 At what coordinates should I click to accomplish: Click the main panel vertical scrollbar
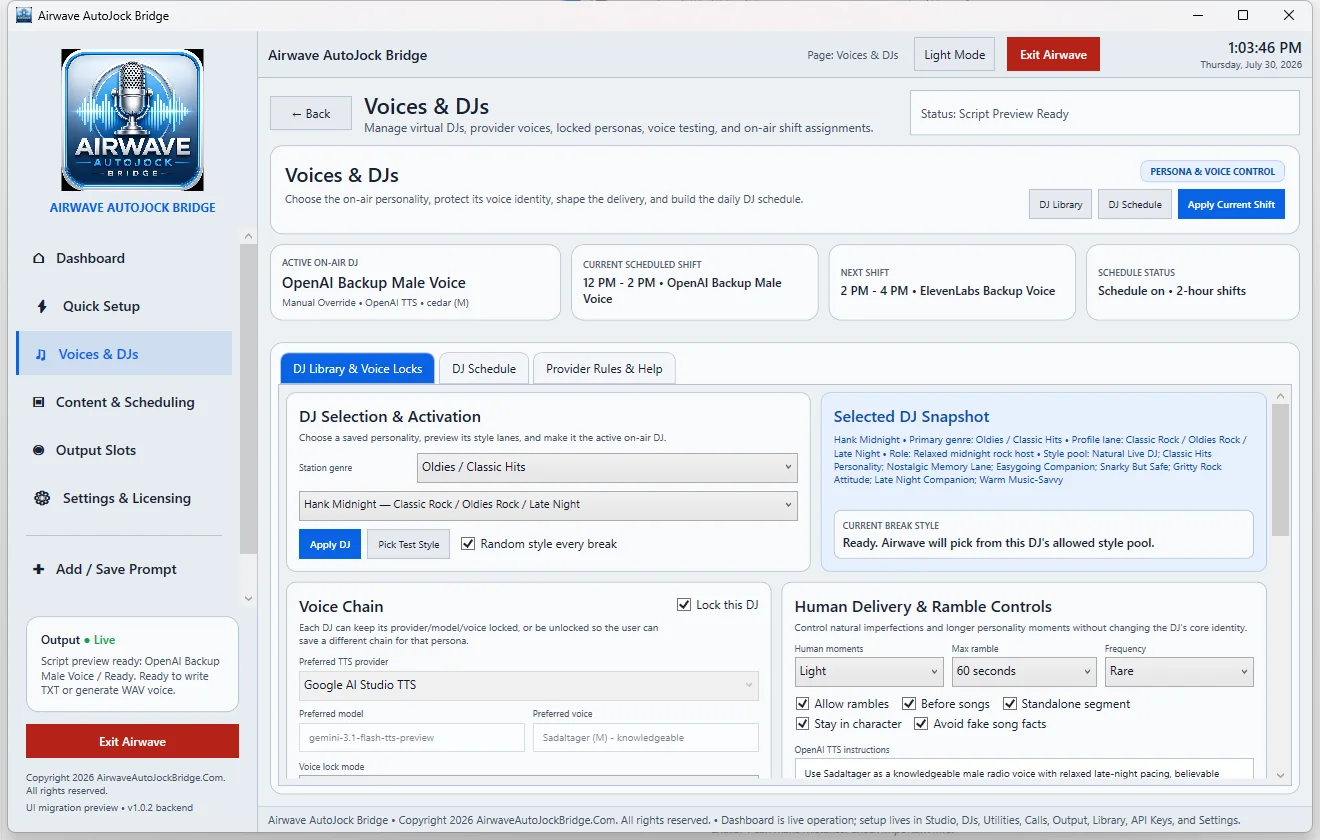pos(1280,470)
